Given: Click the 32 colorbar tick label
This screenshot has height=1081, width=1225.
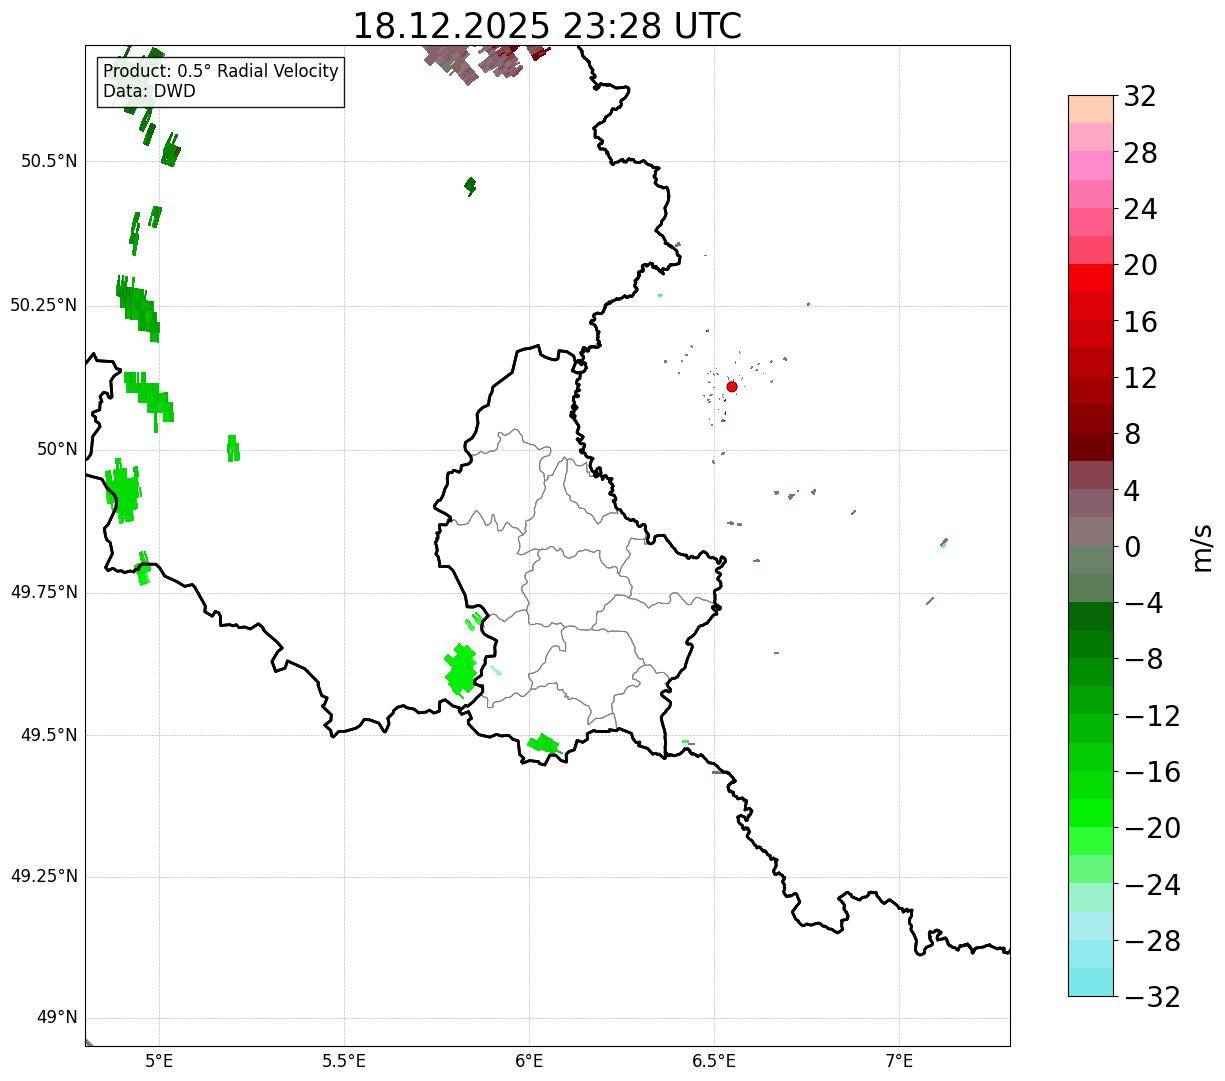Looking at the screenshot, I should 1140,97.
